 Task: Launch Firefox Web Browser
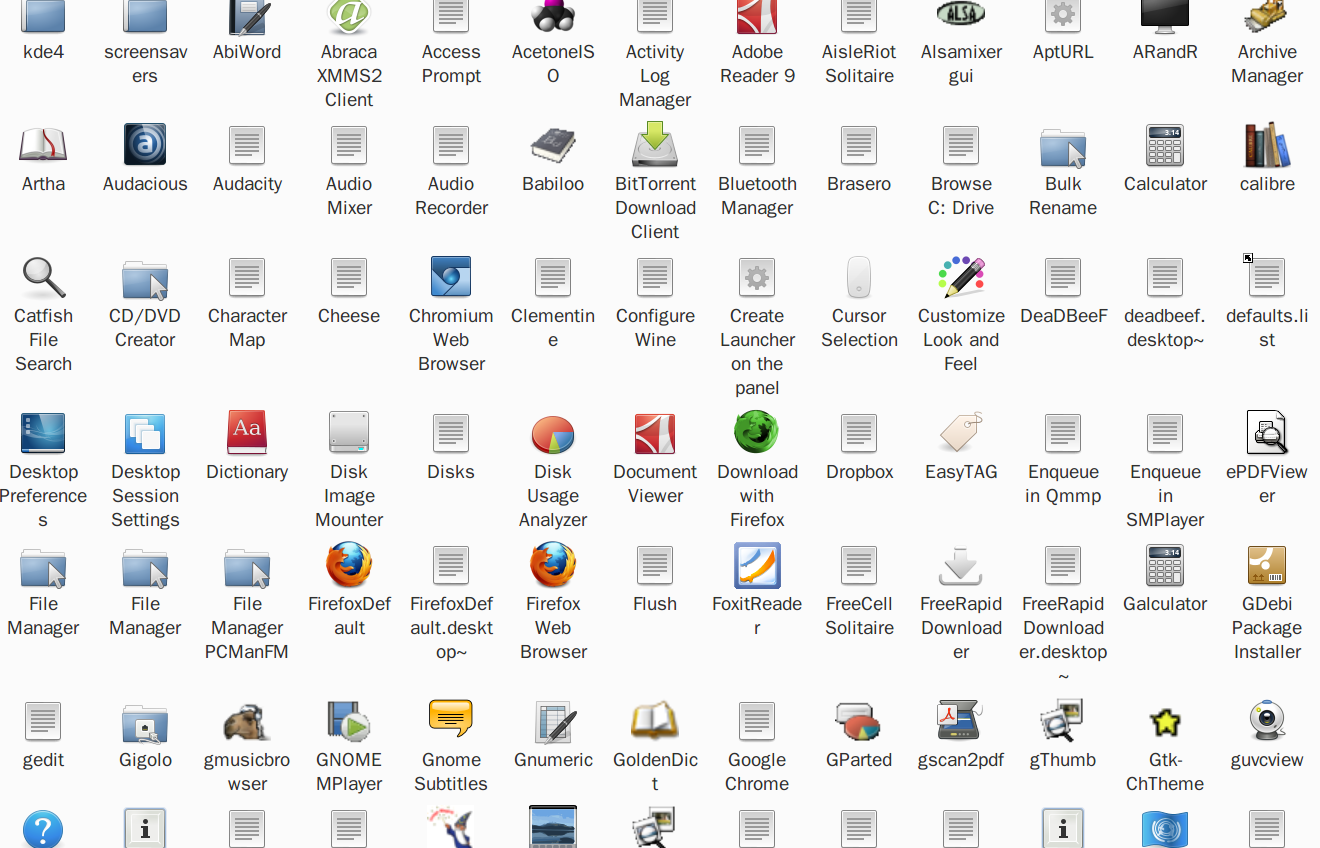(x=553, y=565)
